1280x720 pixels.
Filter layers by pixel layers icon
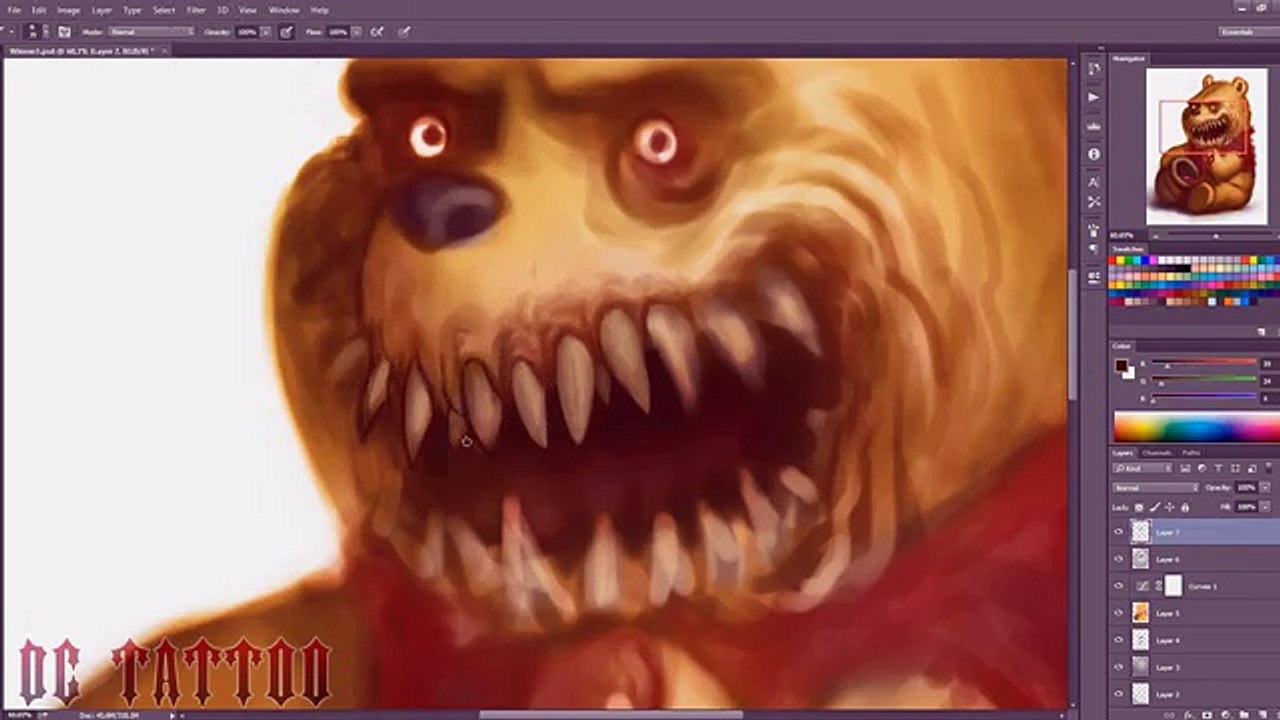(x=1185, y=468)
